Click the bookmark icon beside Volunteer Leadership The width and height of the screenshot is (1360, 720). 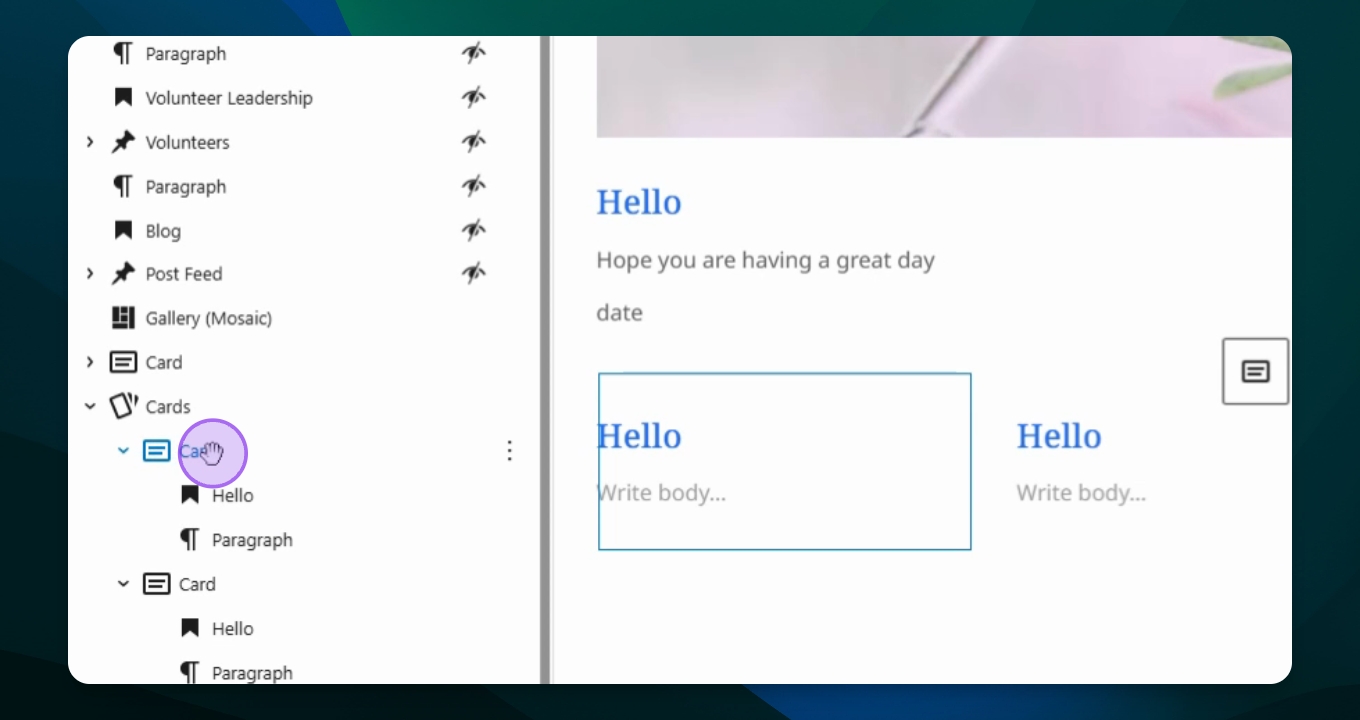(x=123, y=98)
